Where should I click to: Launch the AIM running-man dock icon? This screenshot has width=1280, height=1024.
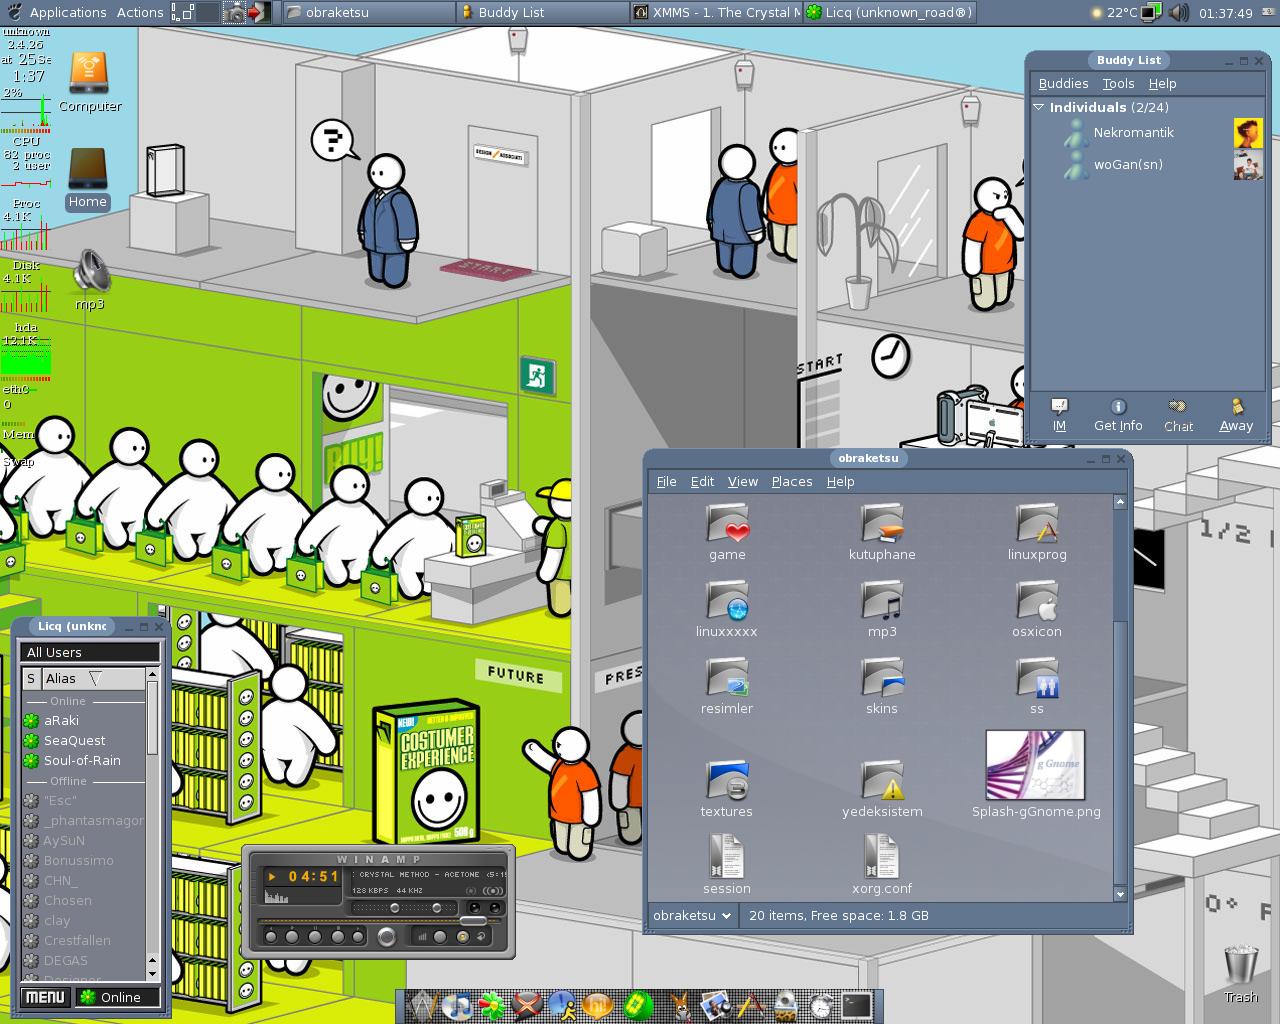562,1005
